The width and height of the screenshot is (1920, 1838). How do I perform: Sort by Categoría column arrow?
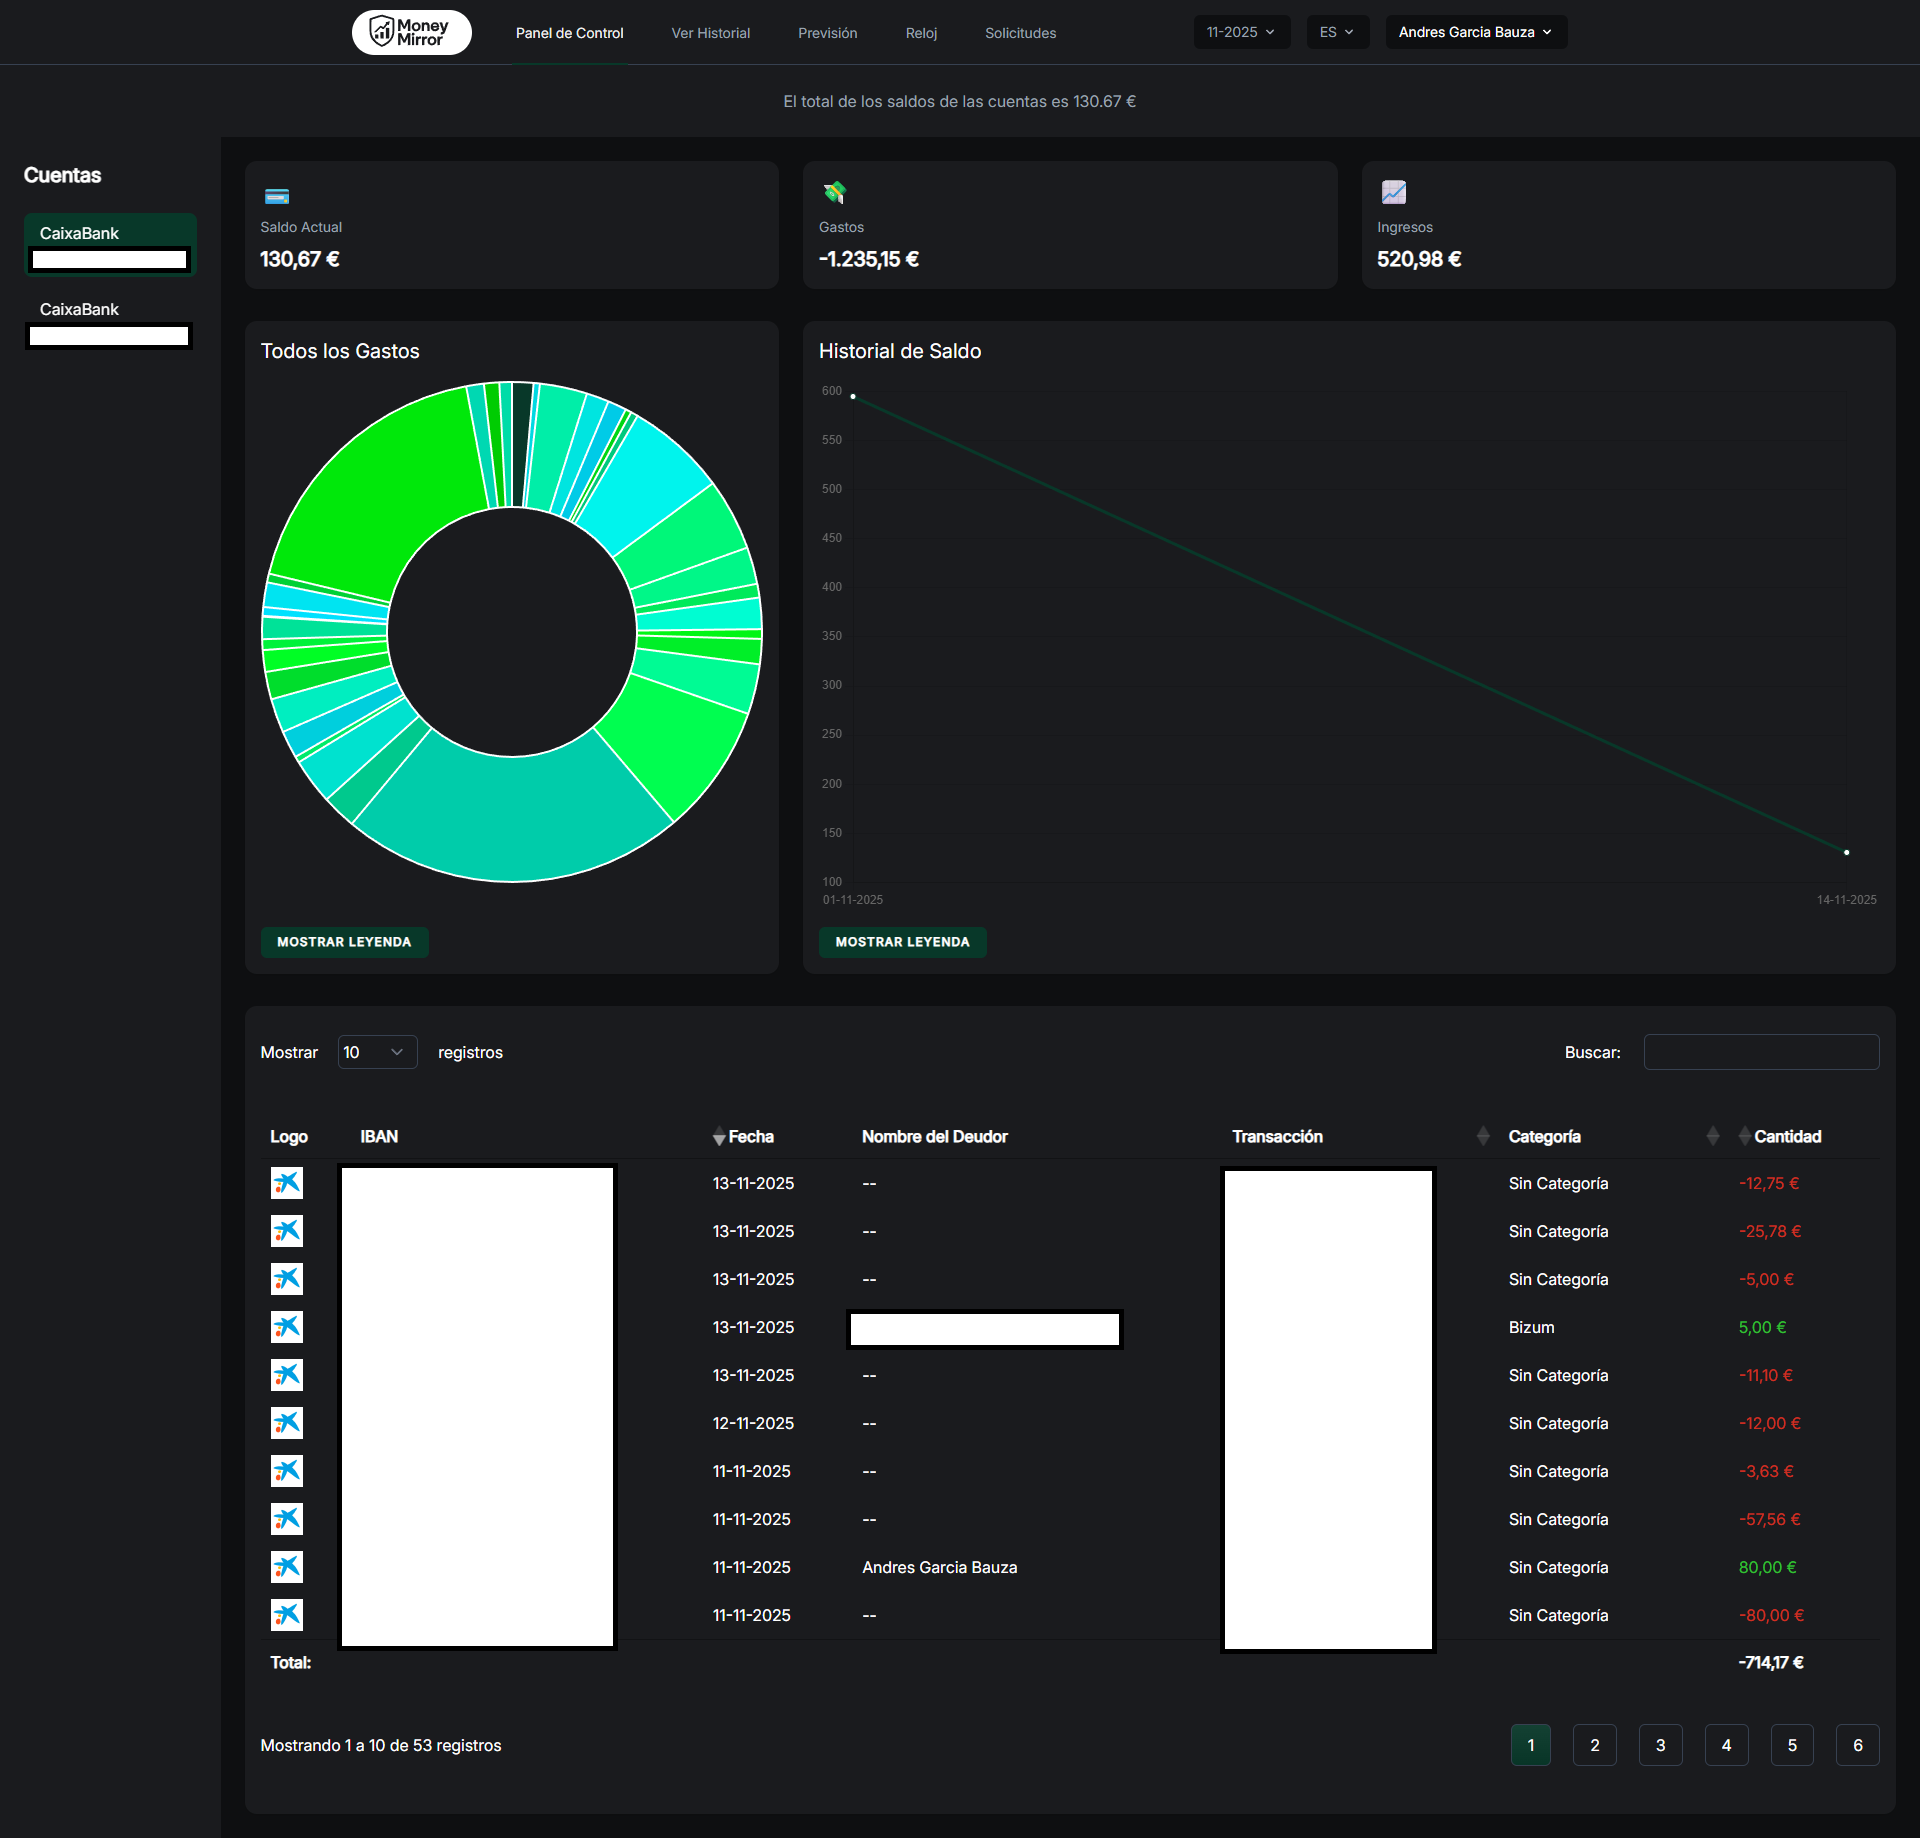pos(1712,1137)
